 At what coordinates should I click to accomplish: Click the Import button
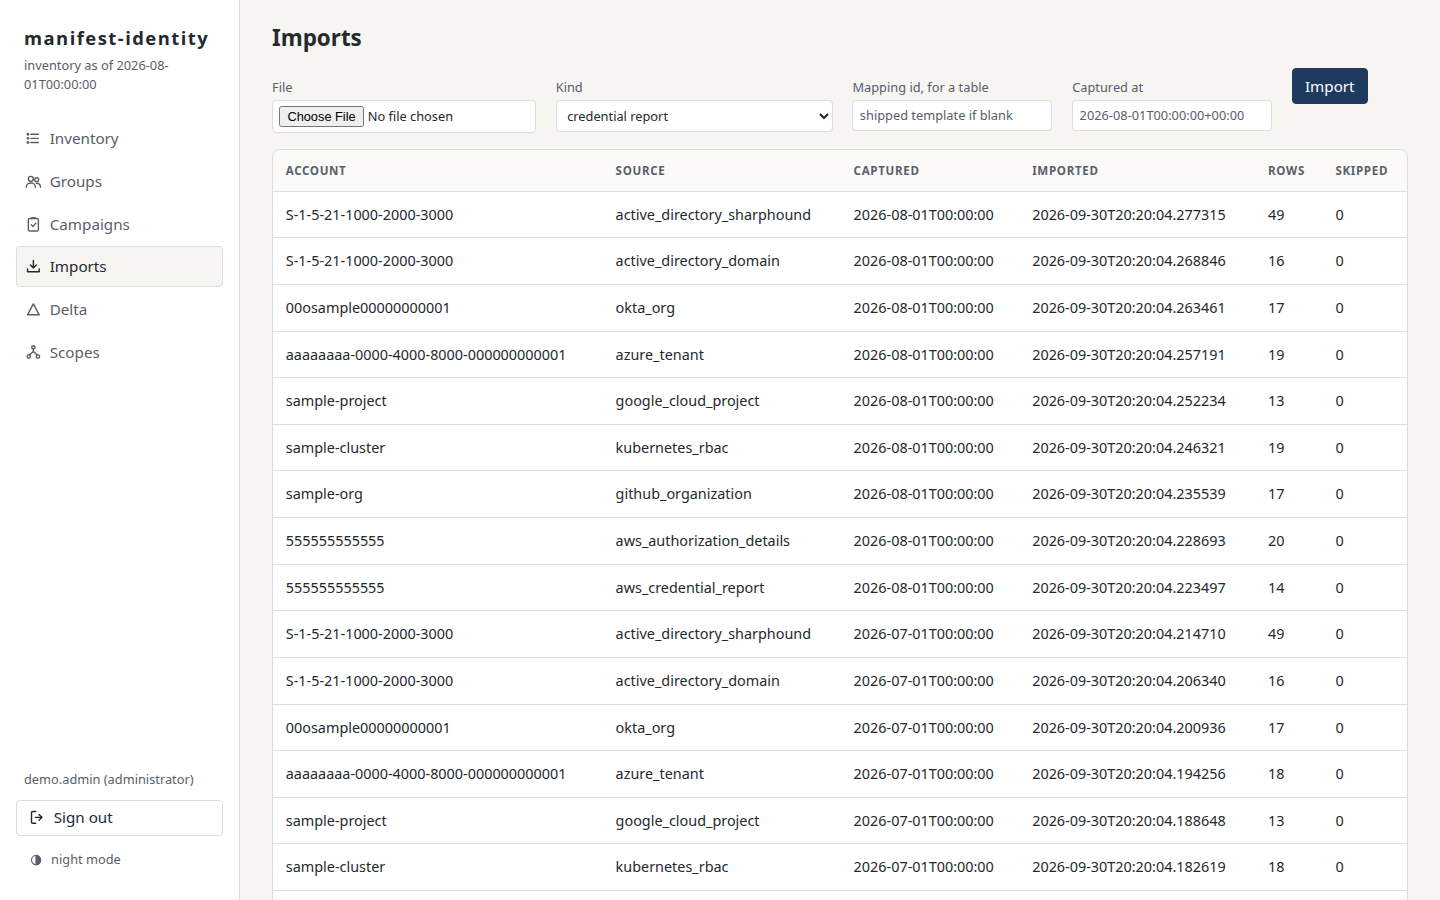coord(1329,86)
